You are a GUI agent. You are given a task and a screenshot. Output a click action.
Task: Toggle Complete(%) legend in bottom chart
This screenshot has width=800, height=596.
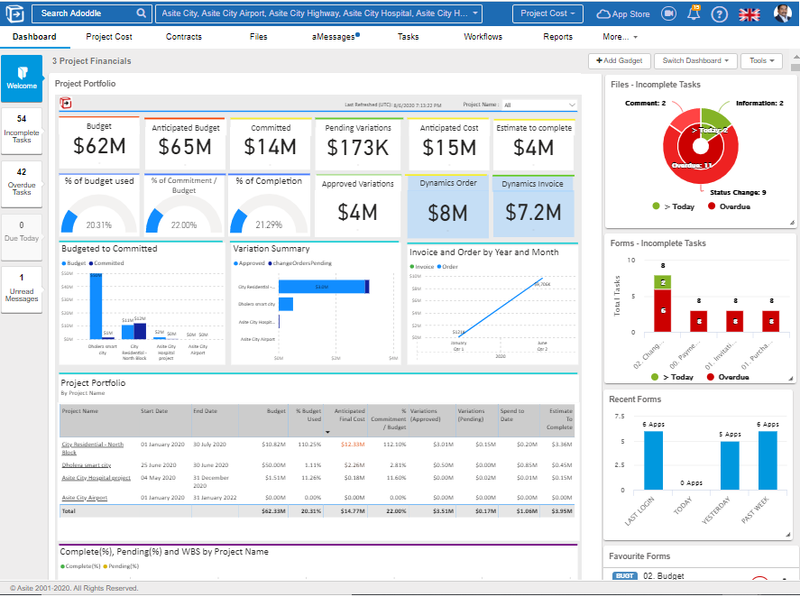[81, 566]
